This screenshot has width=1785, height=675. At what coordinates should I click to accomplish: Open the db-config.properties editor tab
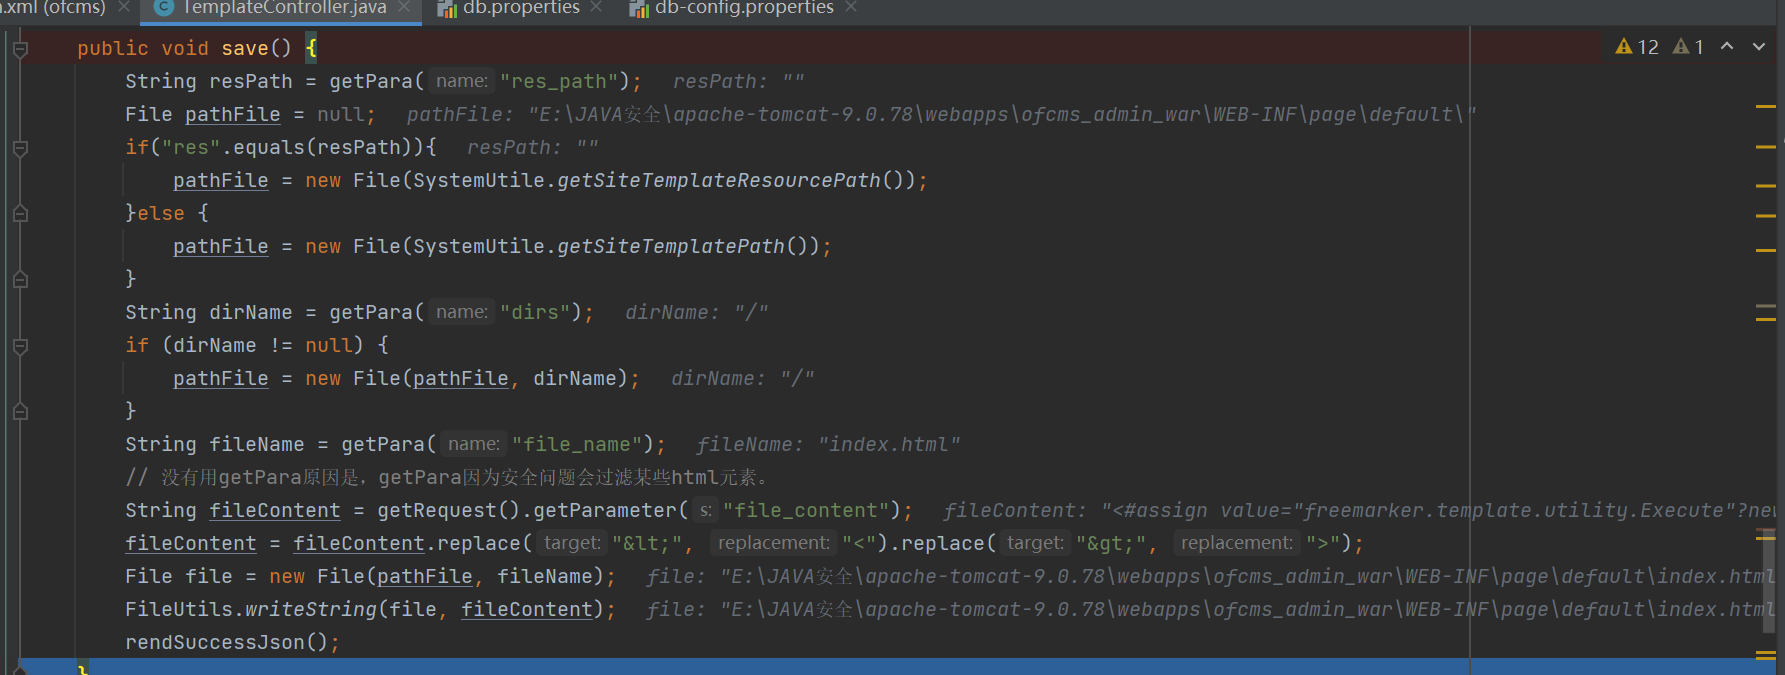point(744,8)
